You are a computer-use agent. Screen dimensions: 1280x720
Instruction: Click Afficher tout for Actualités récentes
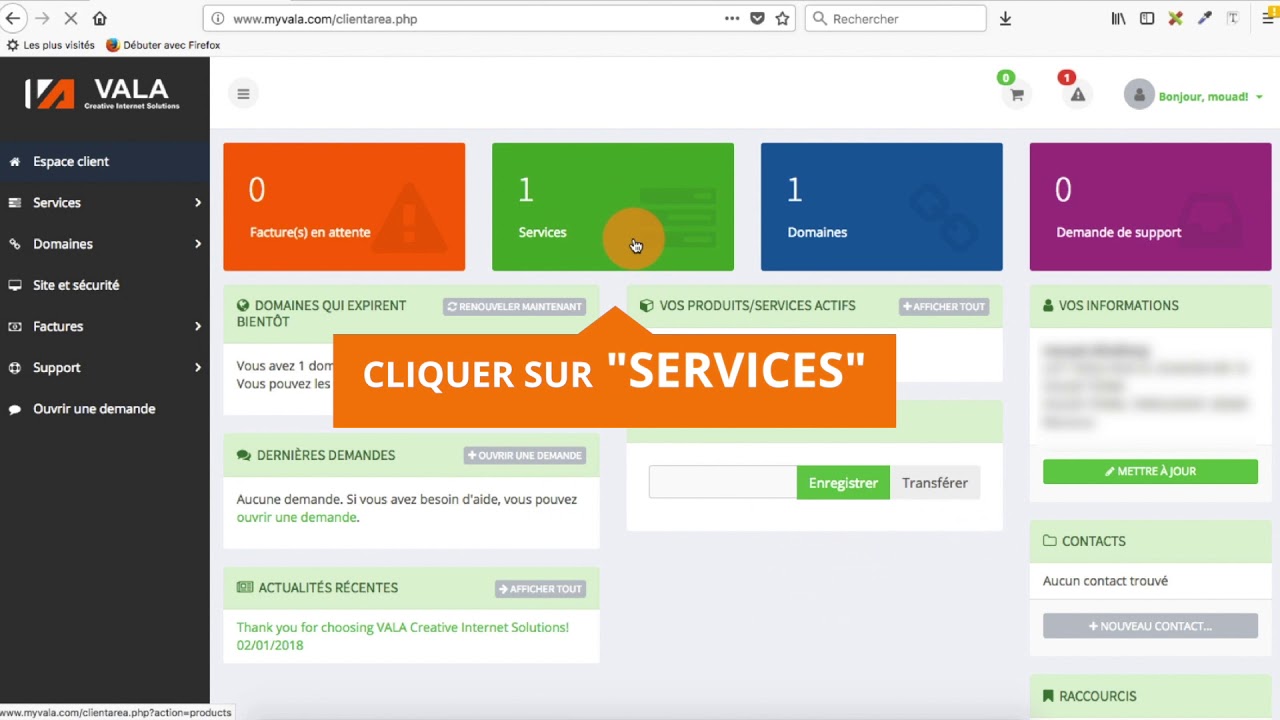540,589
